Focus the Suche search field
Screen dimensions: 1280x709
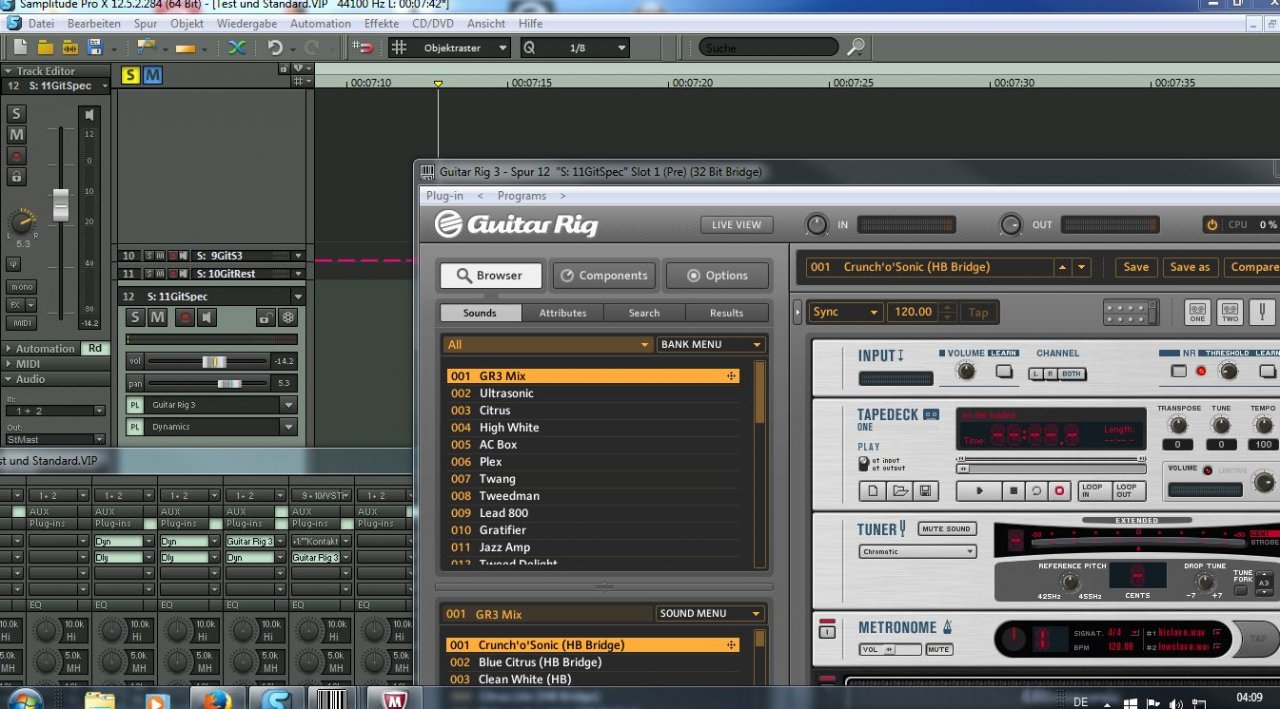pyautogui.click(x=768, y=47)
